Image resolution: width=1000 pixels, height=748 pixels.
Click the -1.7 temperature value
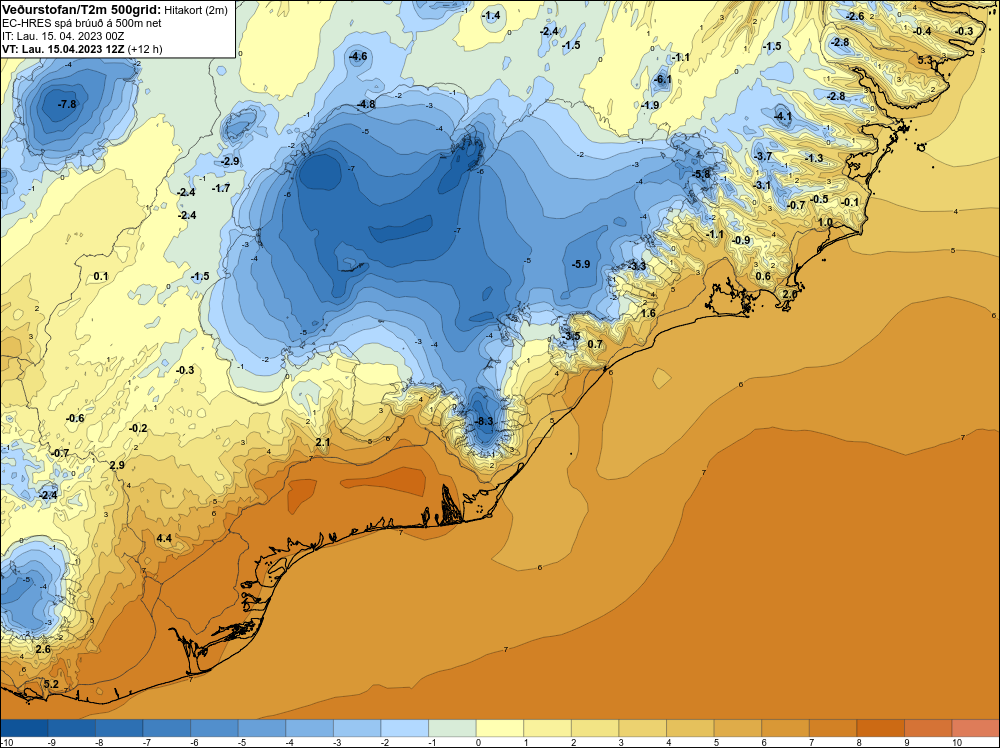[x=221, y=188]
